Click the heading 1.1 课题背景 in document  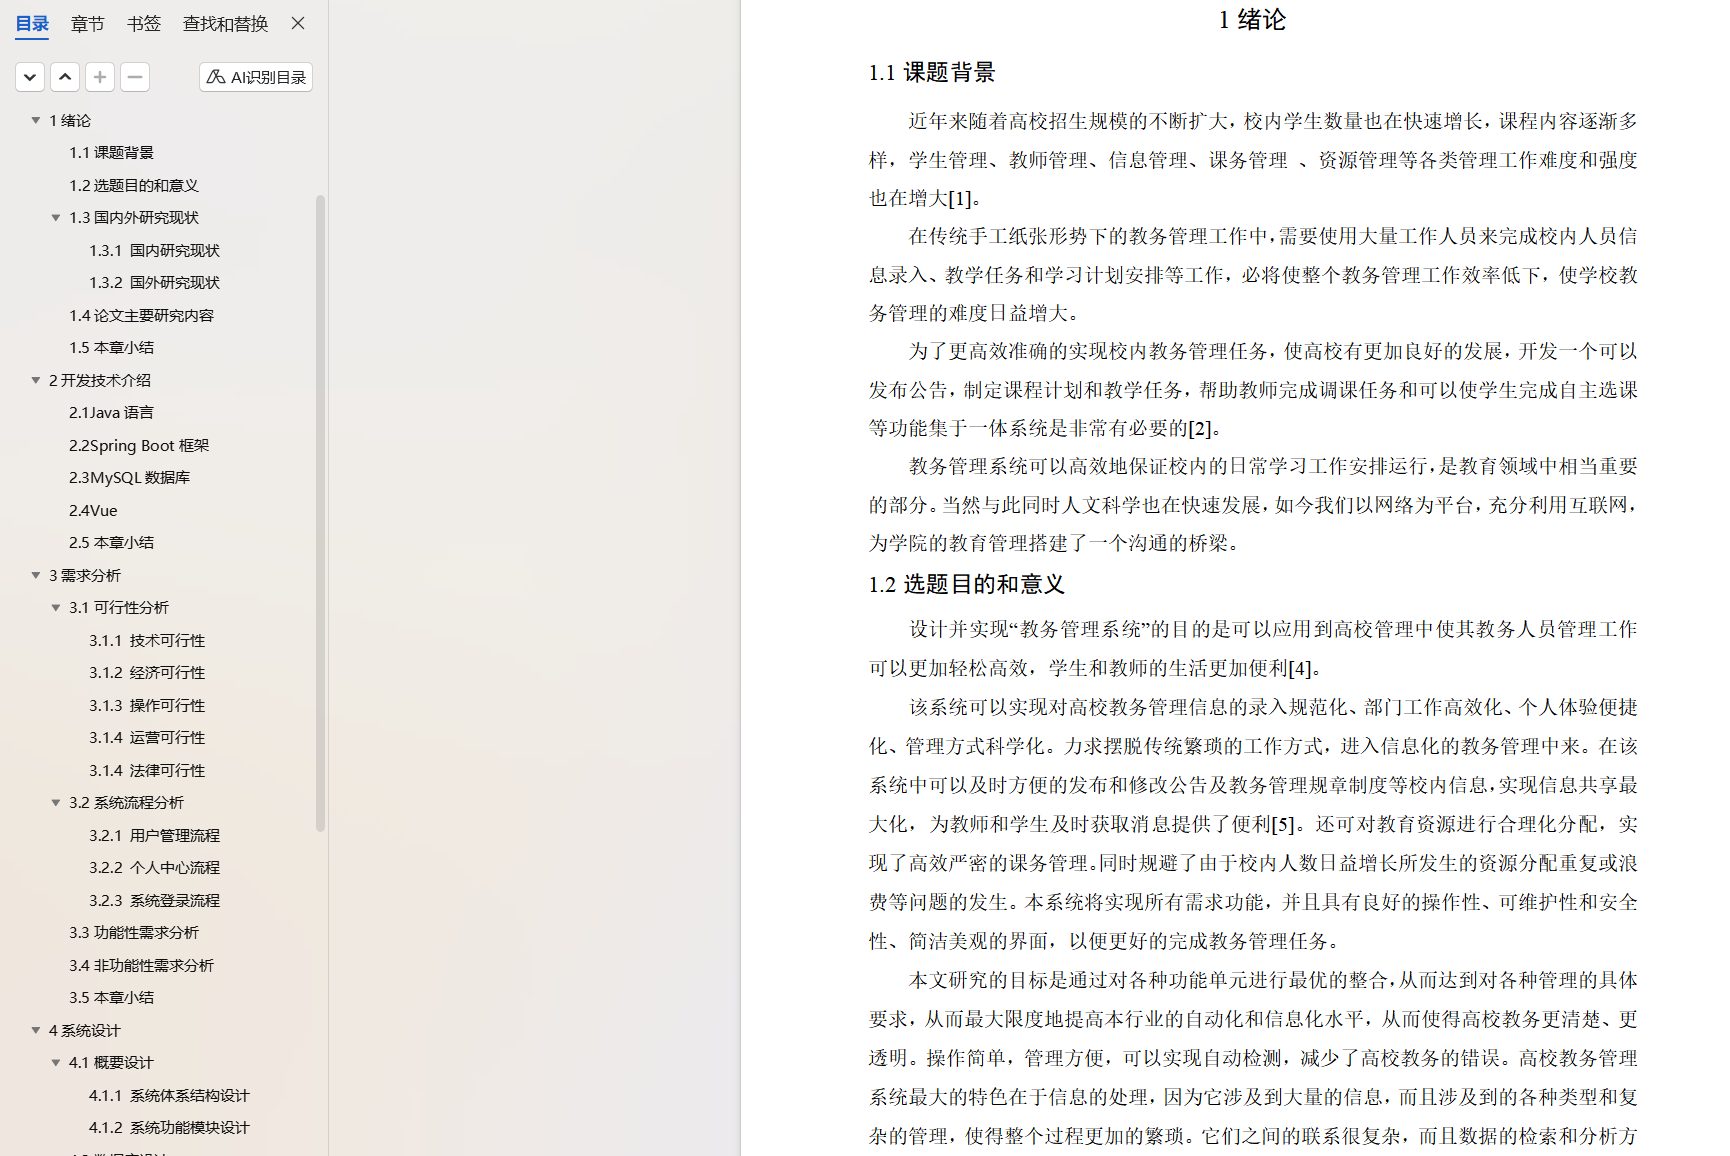(932, 72)
